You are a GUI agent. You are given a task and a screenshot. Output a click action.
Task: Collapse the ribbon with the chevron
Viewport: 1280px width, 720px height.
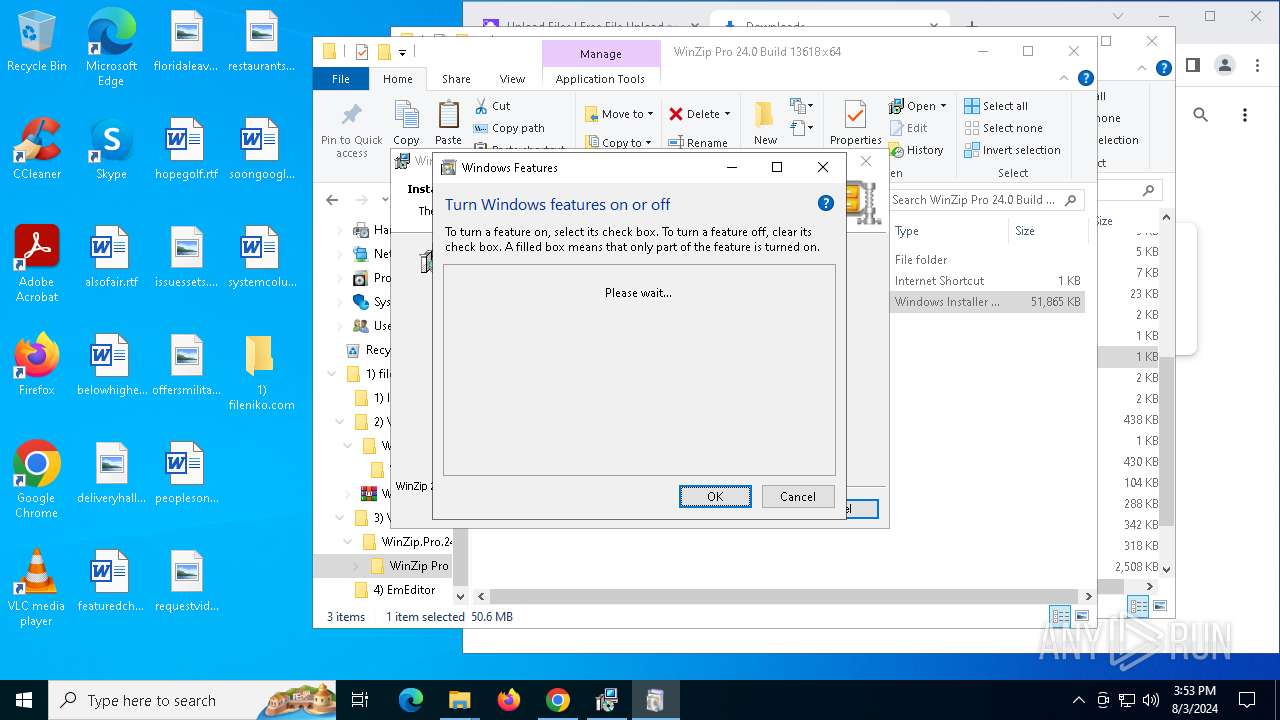tap(1065, 78)
